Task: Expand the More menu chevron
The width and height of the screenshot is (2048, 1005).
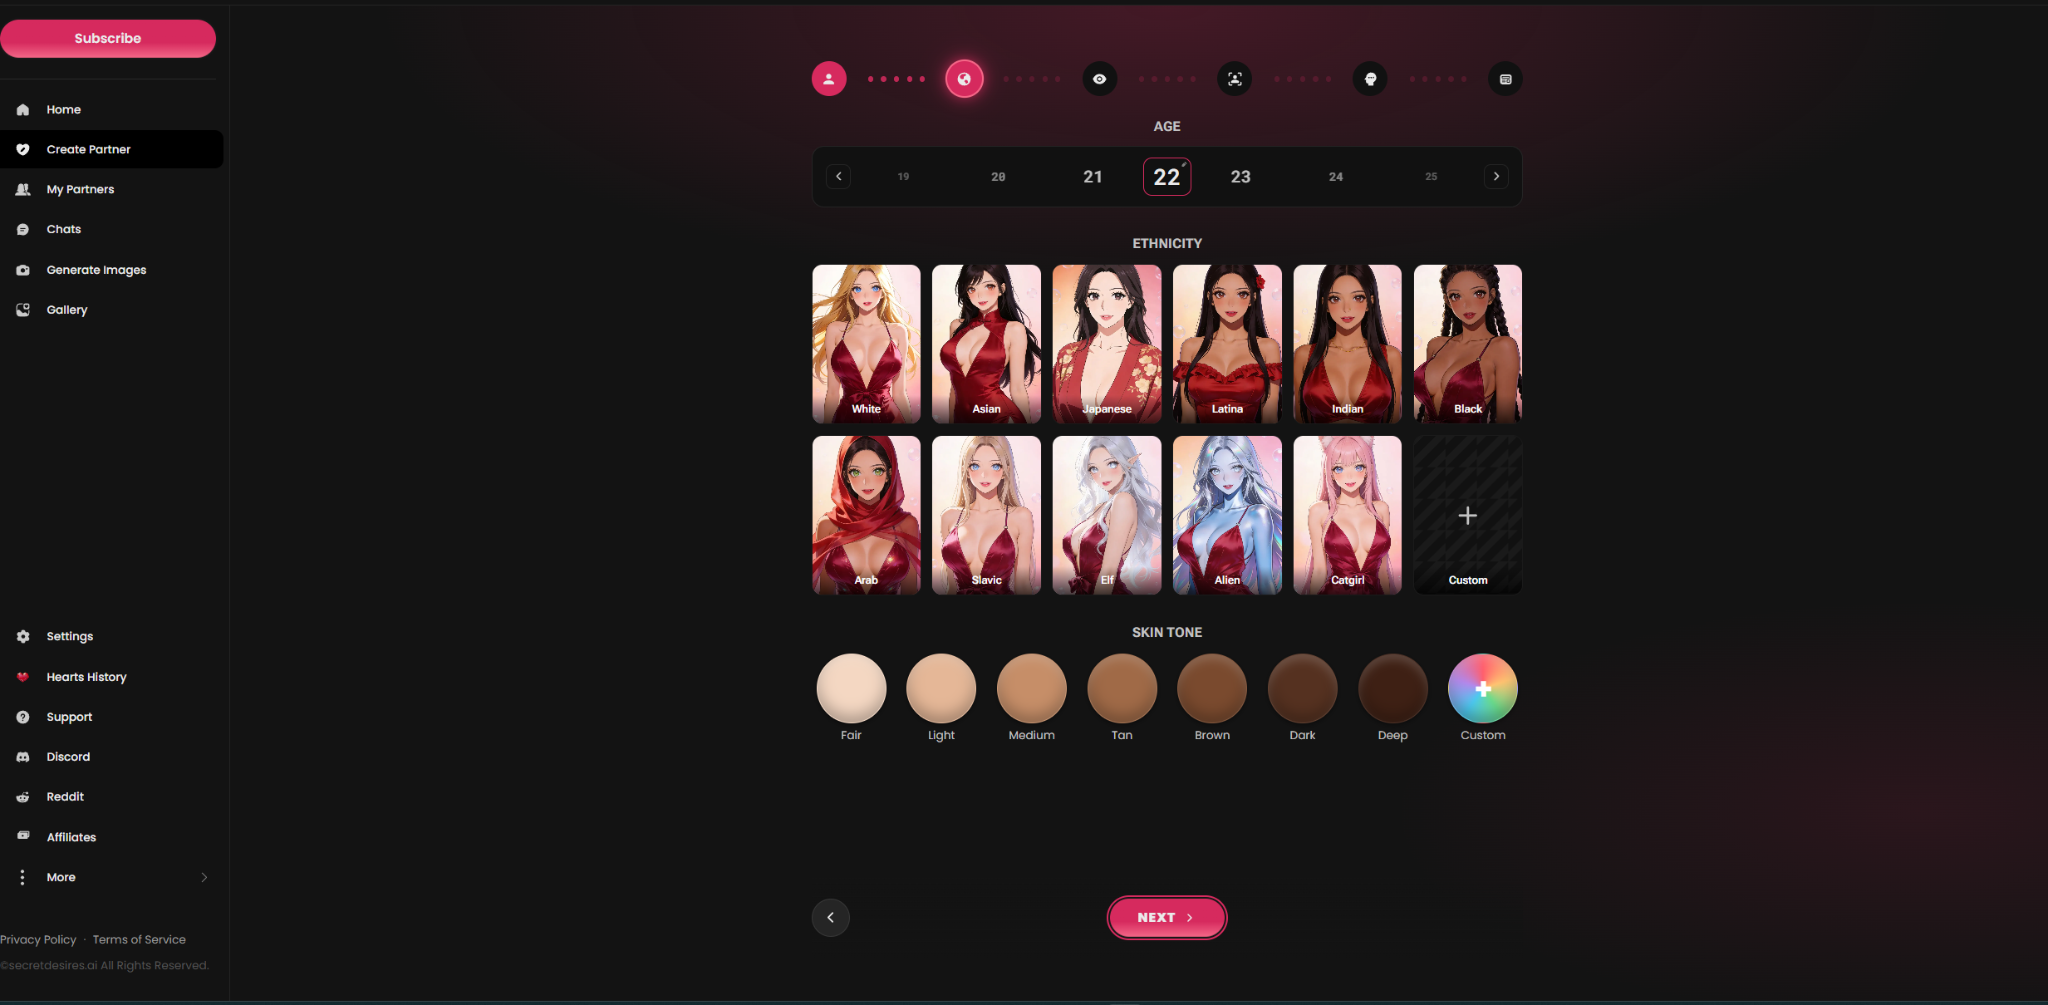Action: tap(204, 877)
